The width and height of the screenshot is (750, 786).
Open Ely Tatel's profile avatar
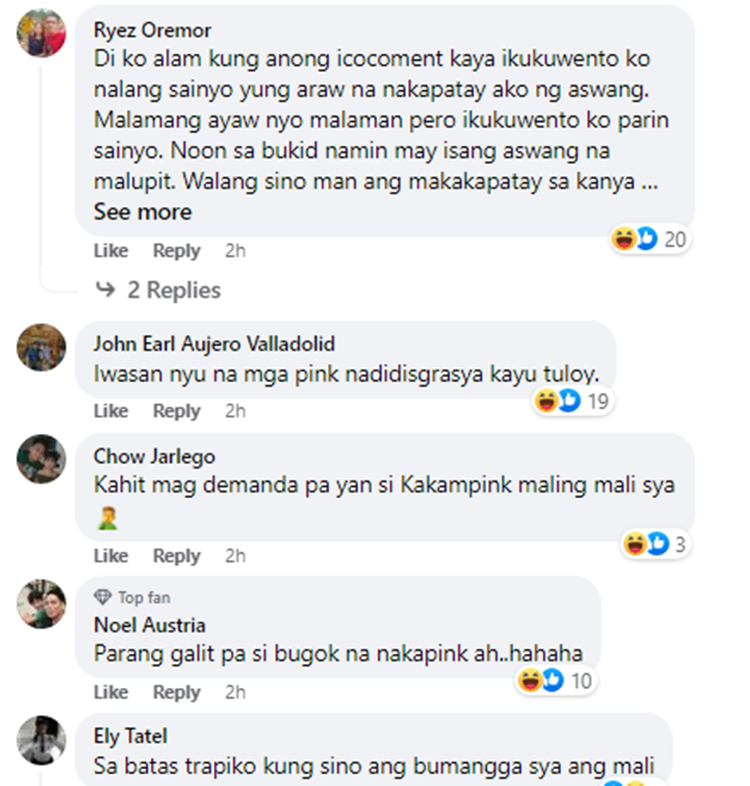41,740
